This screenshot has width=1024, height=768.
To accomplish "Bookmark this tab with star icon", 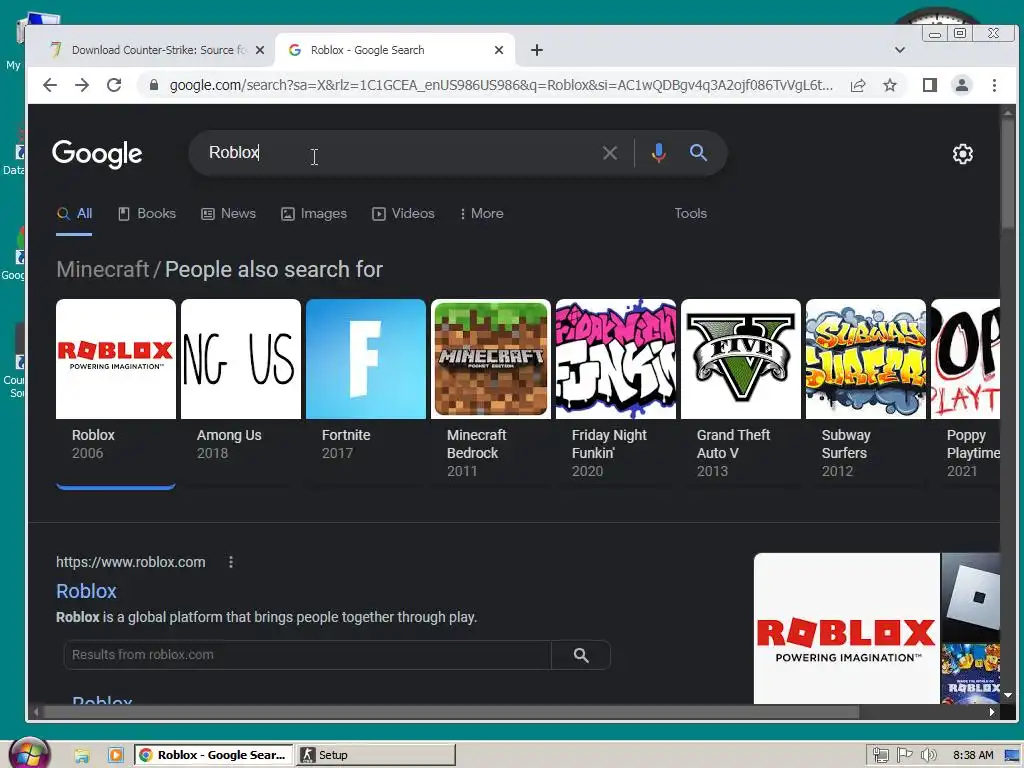I will [x=889, y=85].
